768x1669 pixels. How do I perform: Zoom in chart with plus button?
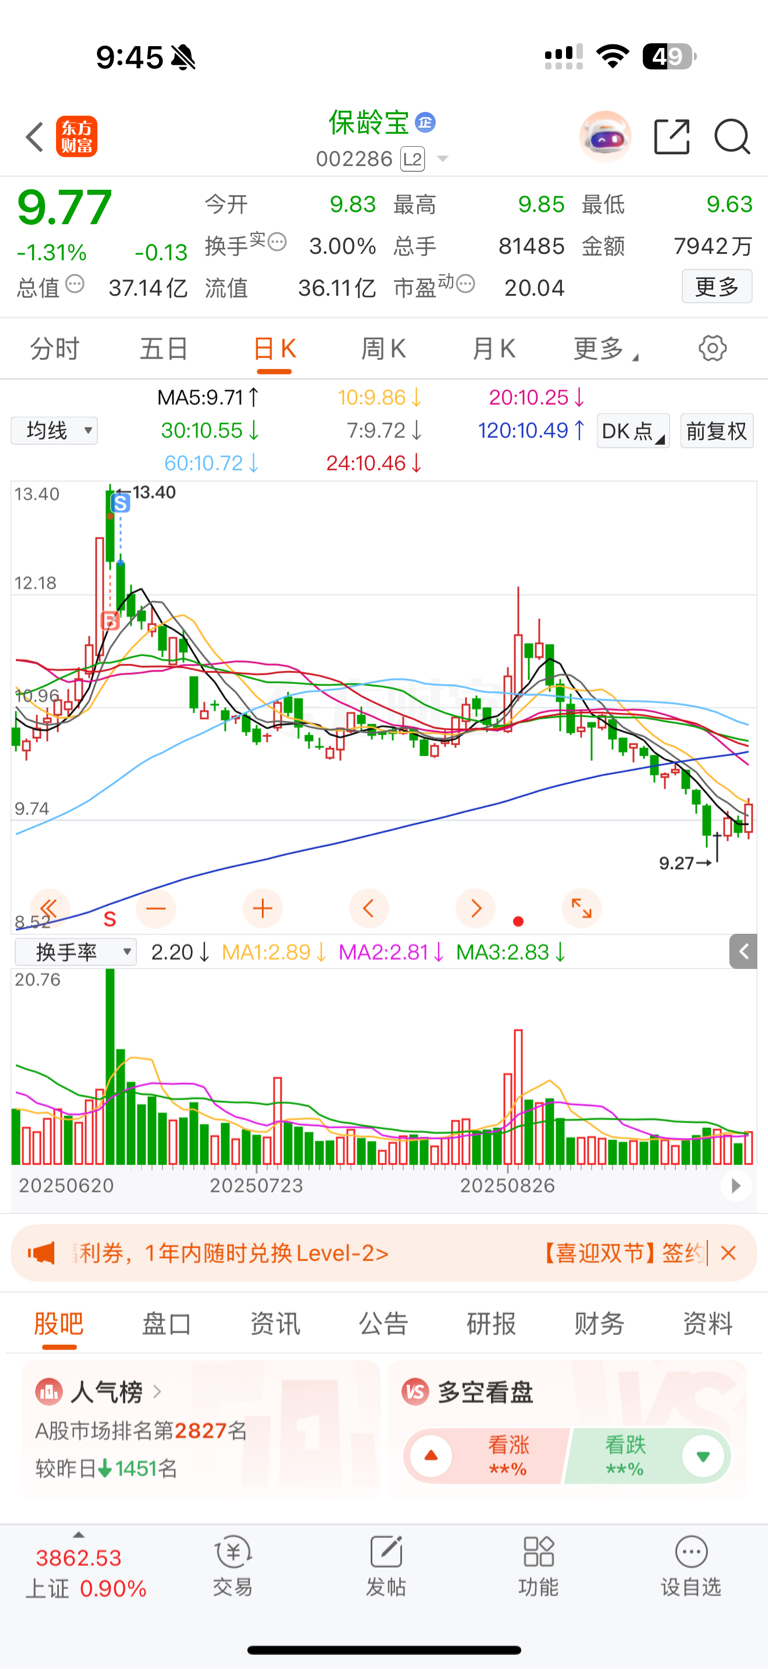262,908
